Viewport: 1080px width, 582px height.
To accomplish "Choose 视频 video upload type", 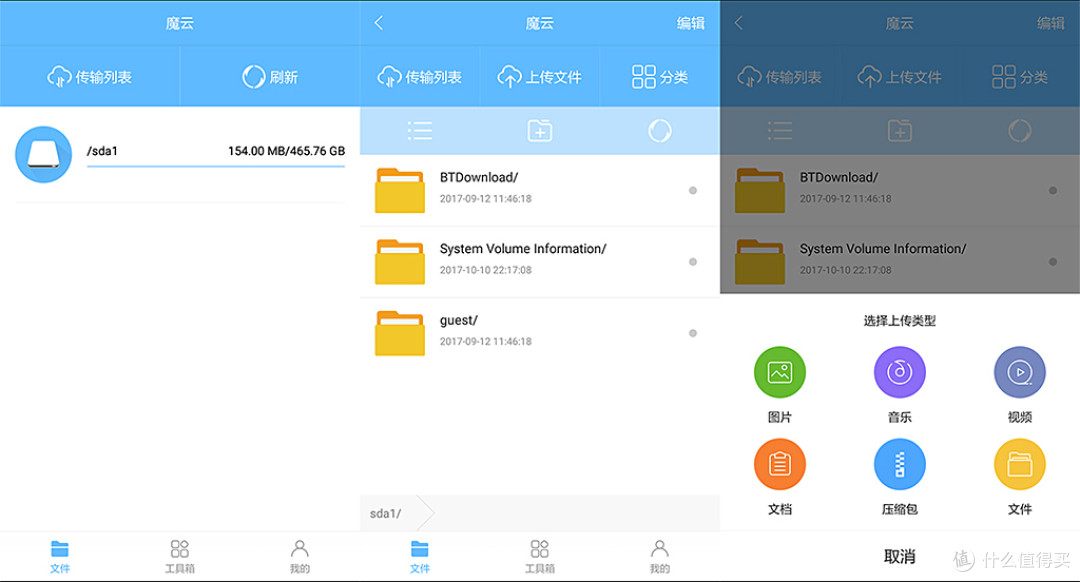I will tap(1019, 373).
